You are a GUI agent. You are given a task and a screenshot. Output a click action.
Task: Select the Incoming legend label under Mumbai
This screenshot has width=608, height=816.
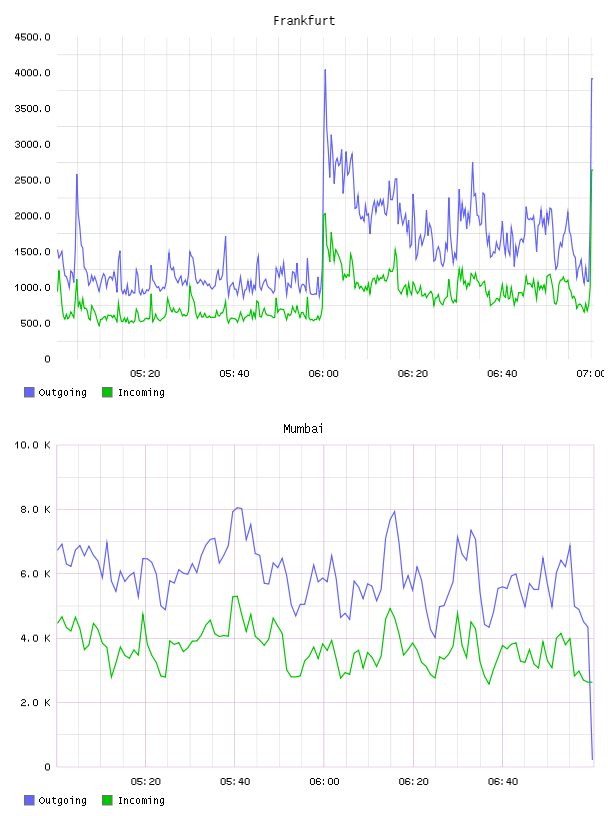(x=141, y=801)
